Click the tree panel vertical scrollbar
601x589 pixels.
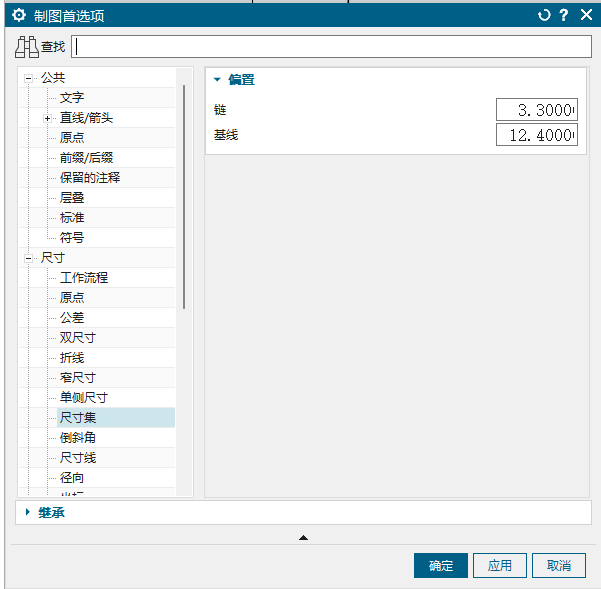coord(184,197)
